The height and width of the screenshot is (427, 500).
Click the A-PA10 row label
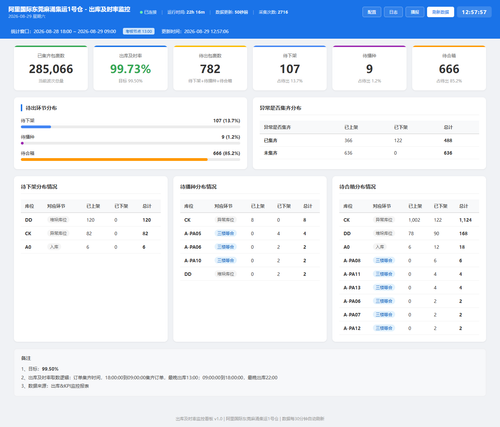point(193,261)
